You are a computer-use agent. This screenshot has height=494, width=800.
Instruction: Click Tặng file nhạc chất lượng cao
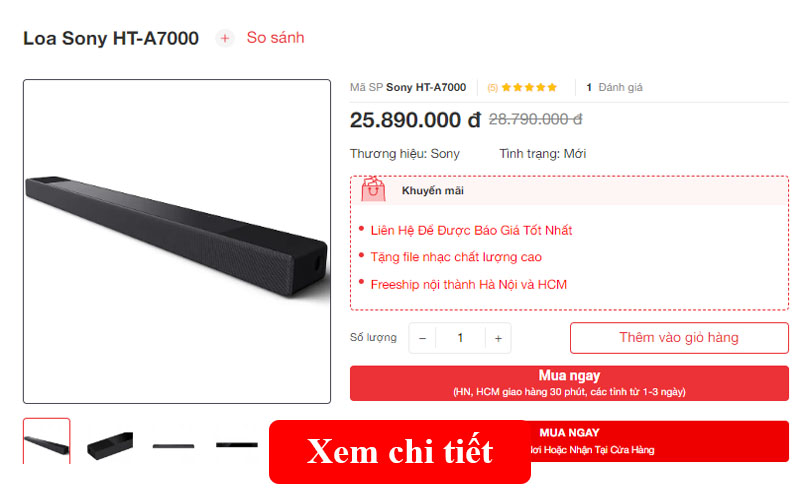coord(456,257)
